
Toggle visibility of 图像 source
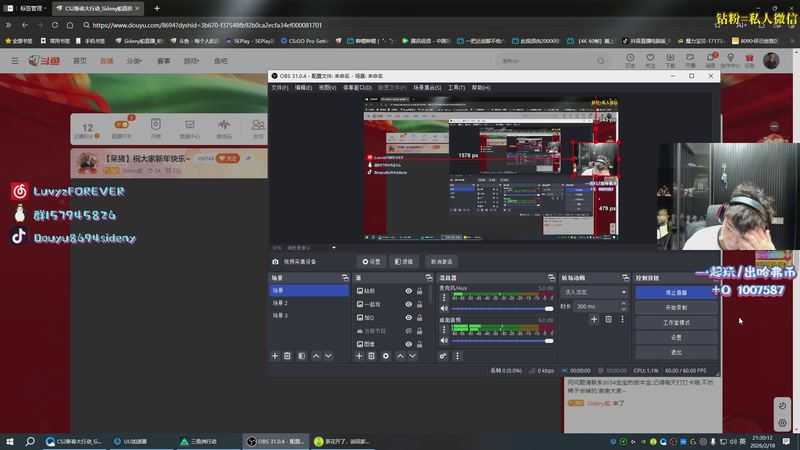pos(409,344)
